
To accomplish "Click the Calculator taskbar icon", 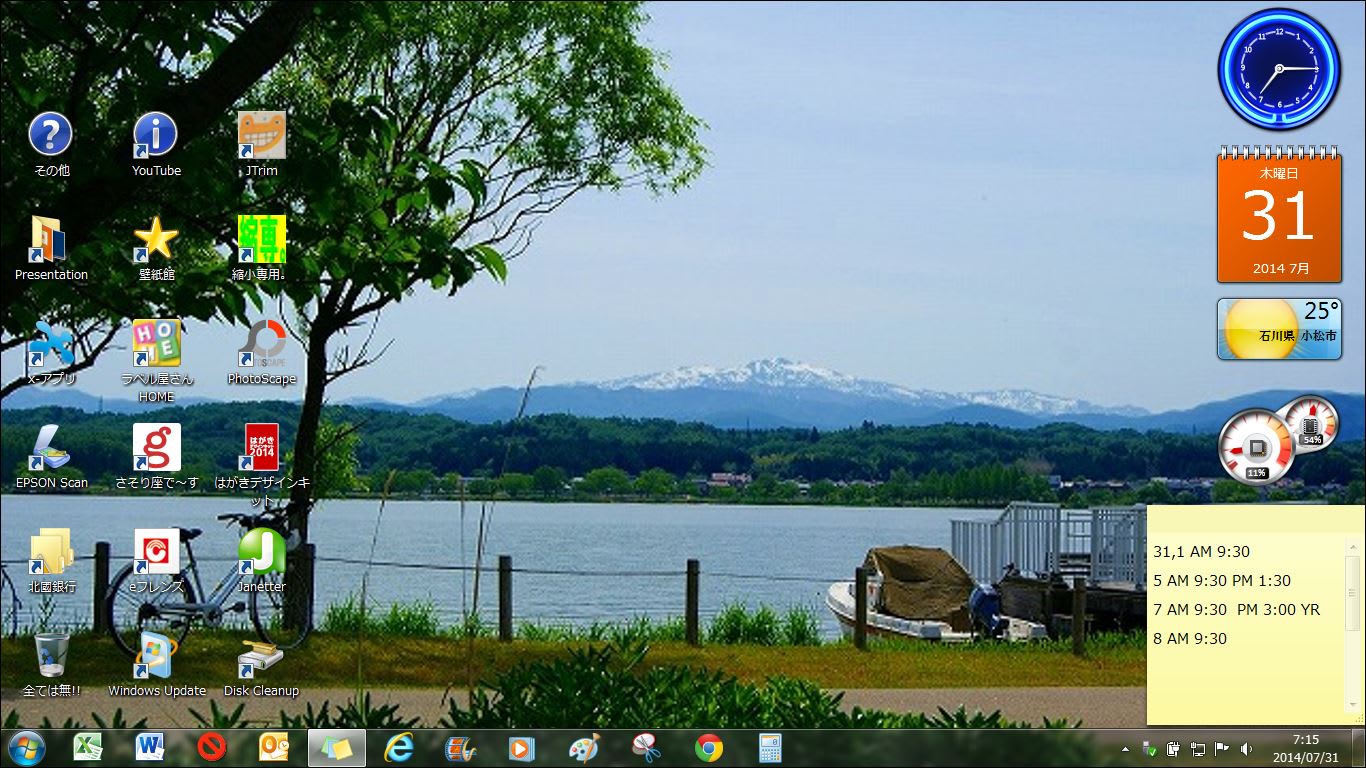I will tap(770, 748).
